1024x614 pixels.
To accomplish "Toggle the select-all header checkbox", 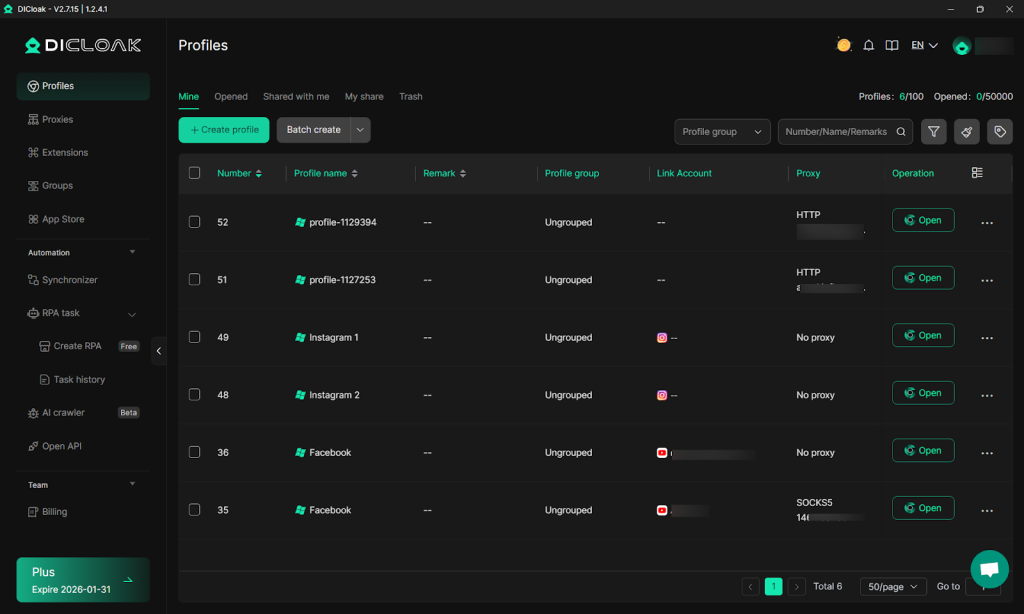I will click(195, 173).
